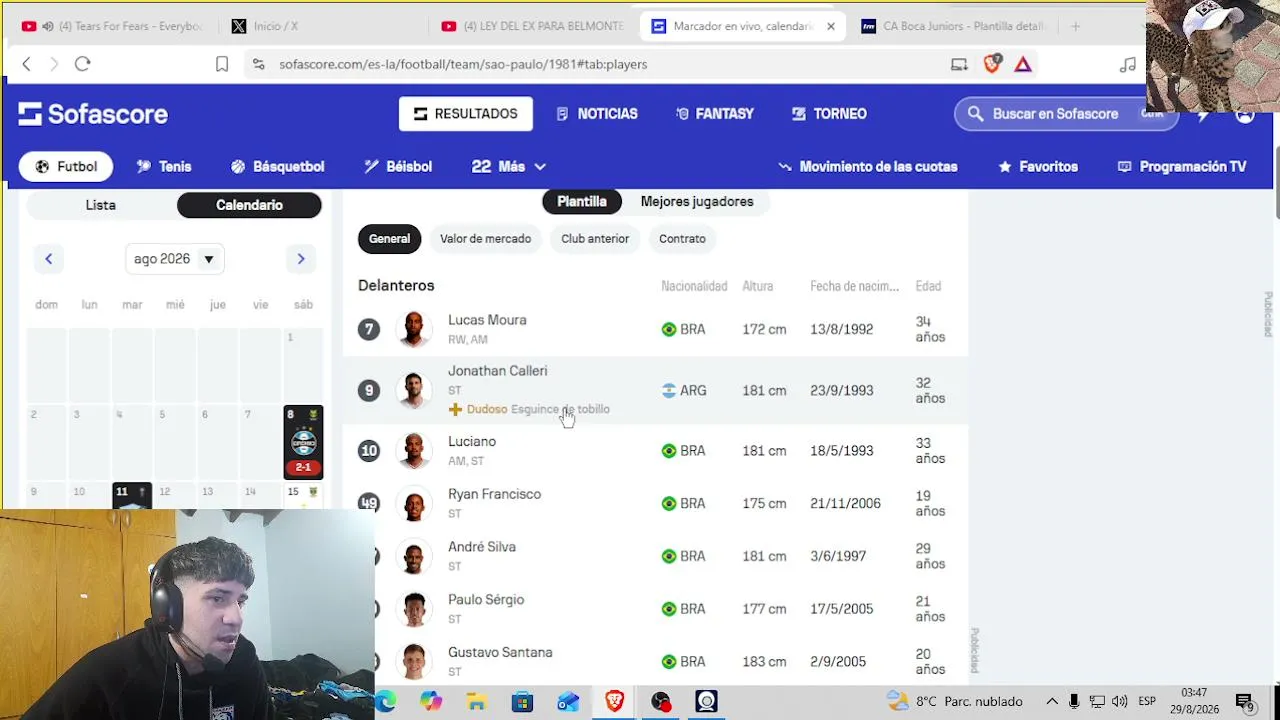Open the ago 2026 month dropdown

click(x=174, y=259)
